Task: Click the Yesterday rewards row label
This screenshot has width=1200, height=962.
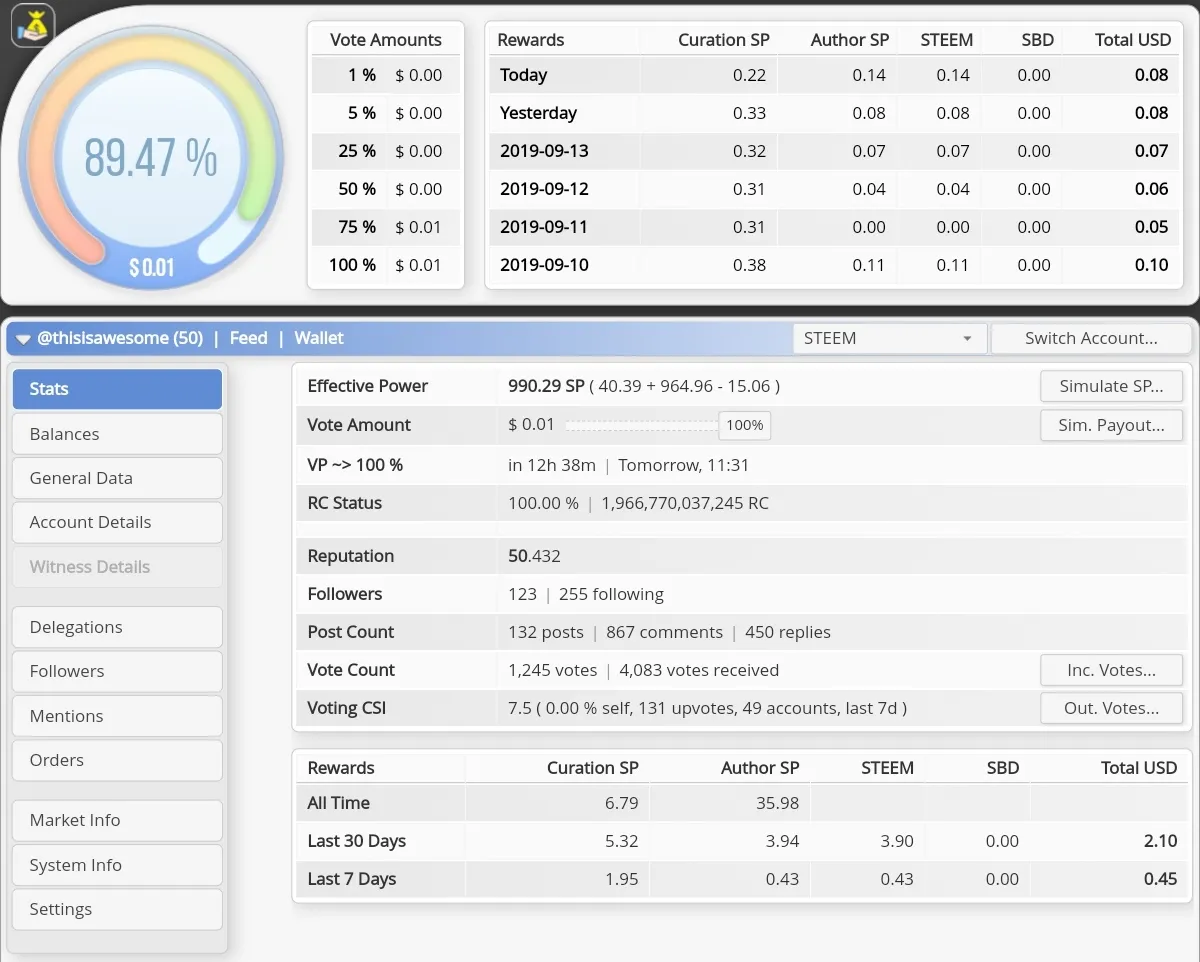Action: [x=539, y=113]
